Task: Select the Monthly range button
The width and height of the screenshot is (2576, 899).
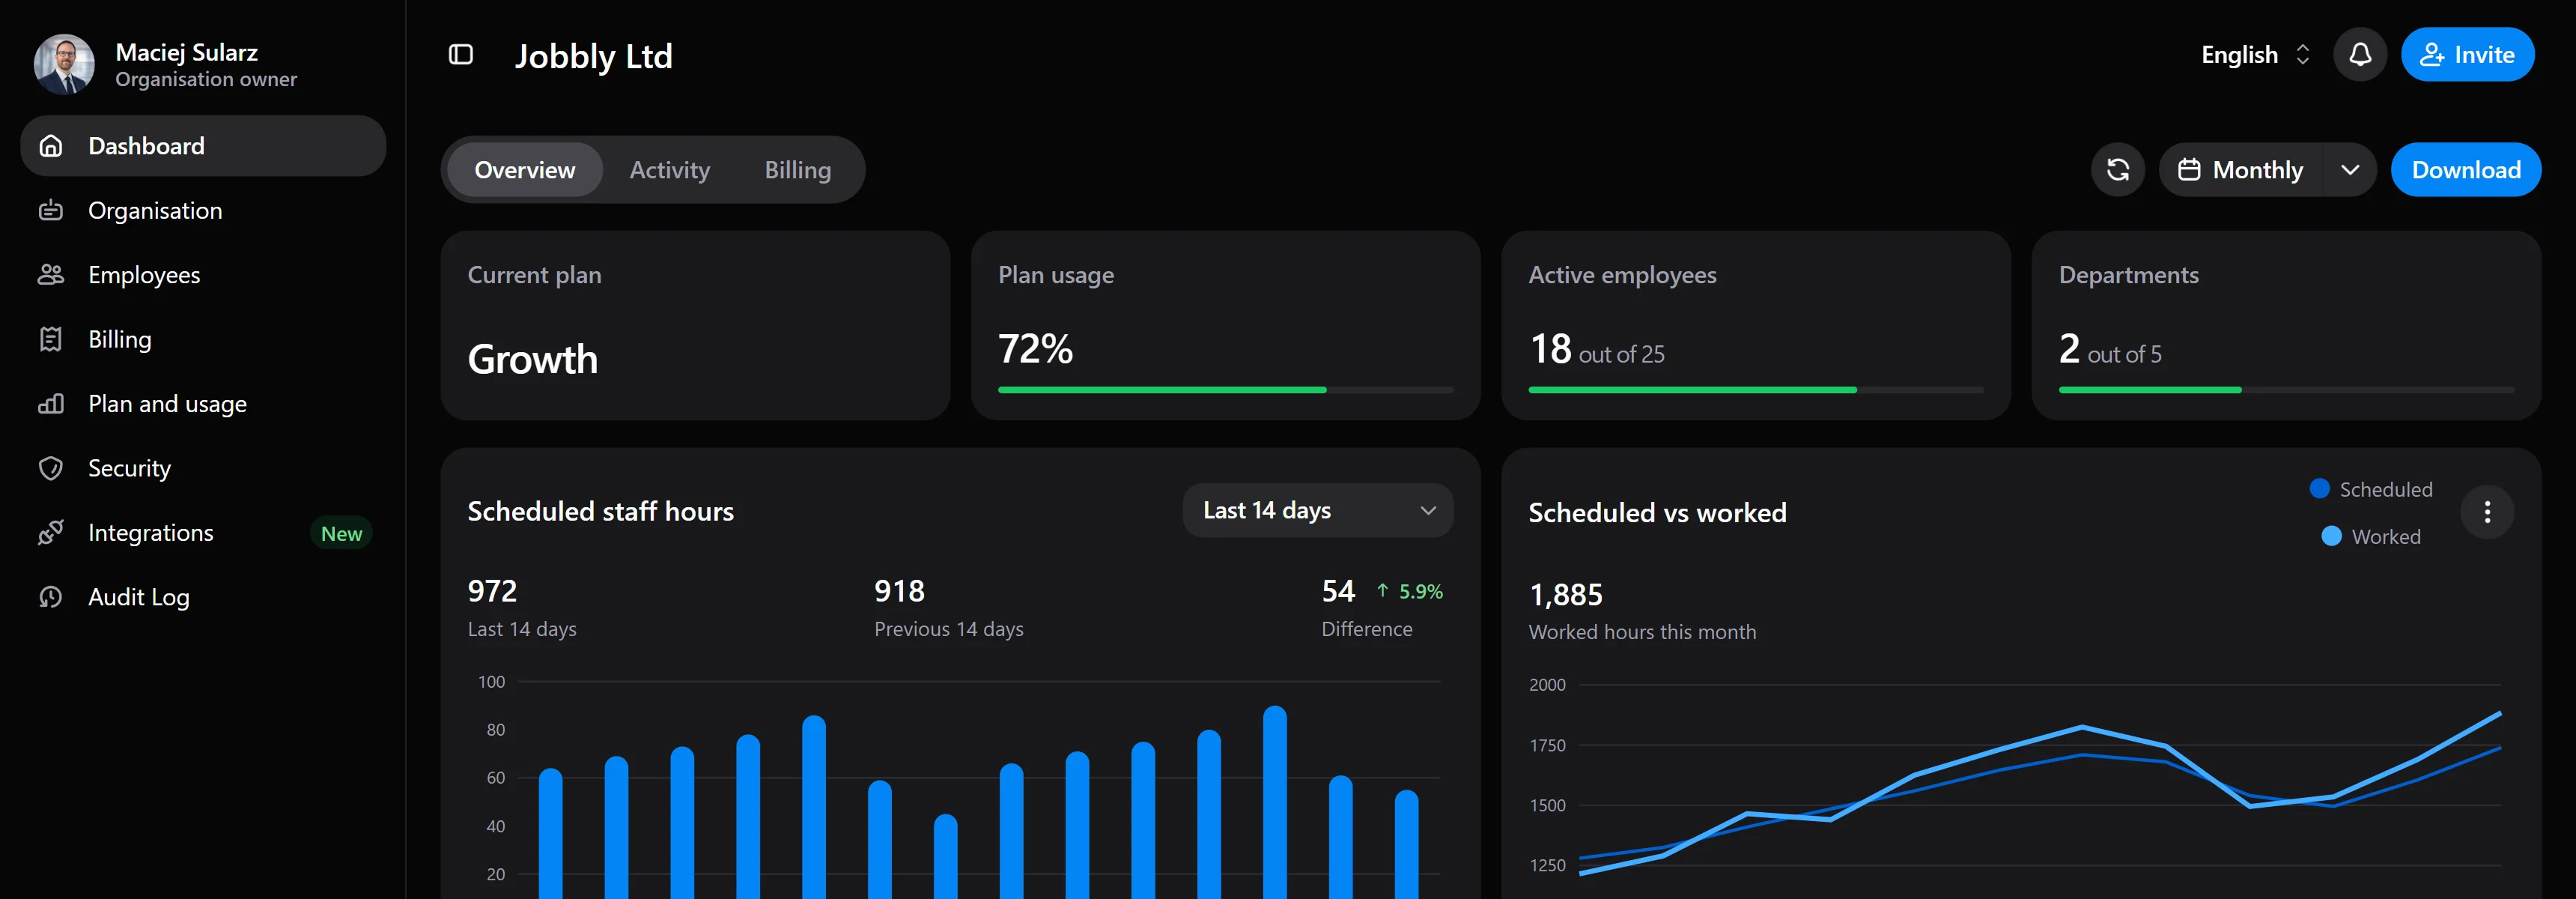Action: (x=2242, y=170)
